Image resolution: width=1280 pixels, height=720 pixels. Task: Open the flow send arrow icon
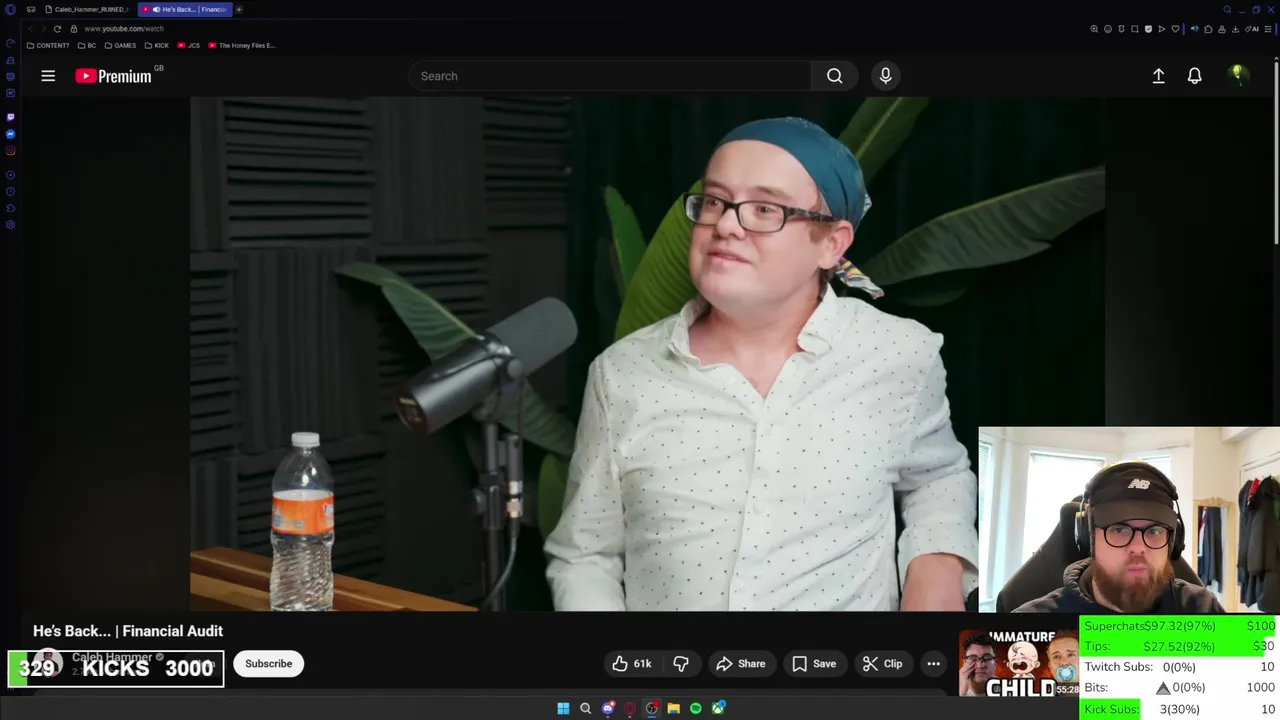click(1162, 29)
